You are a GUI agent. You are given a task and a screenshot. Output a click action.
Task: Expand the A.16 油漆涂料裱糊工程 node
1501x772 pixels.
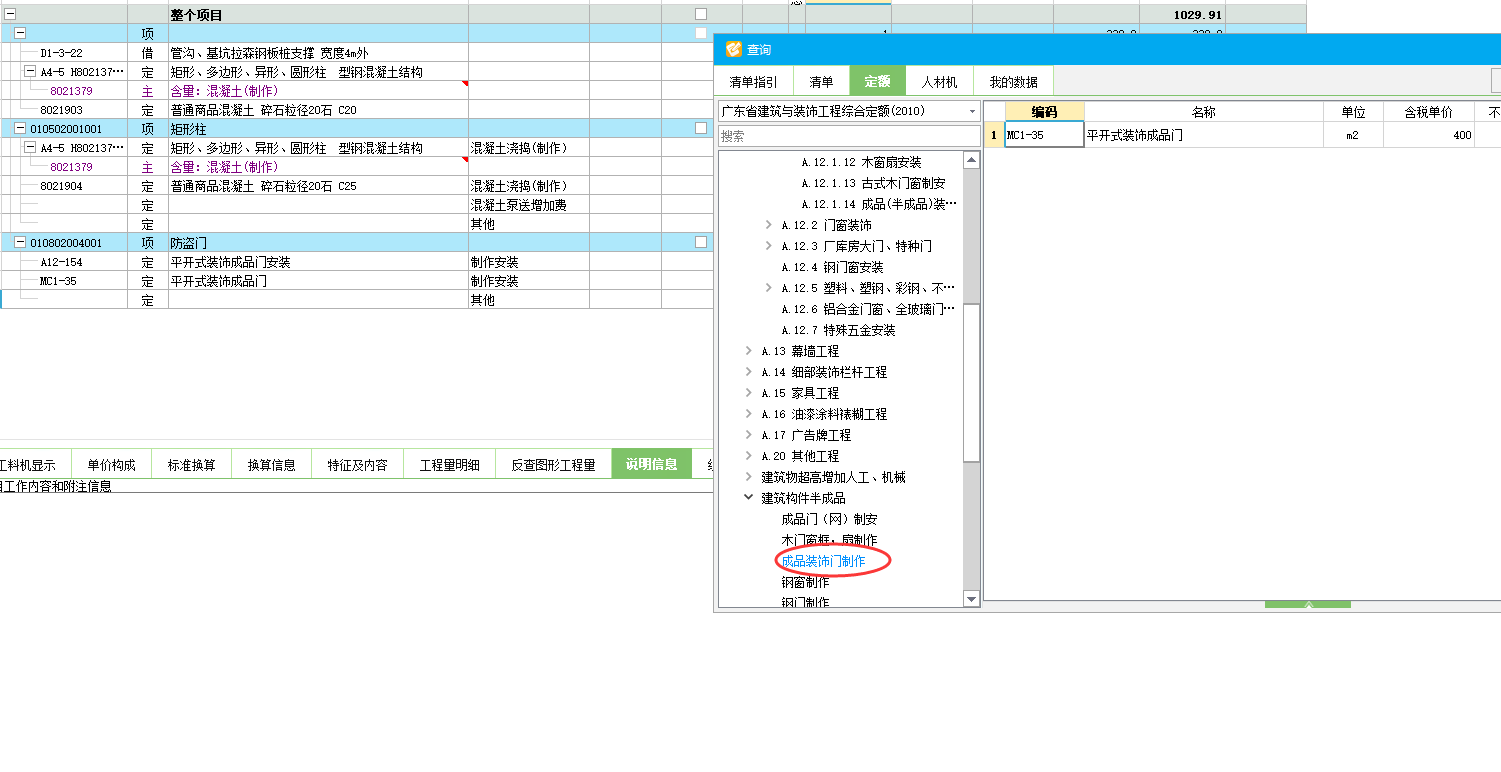coord(748,414)
